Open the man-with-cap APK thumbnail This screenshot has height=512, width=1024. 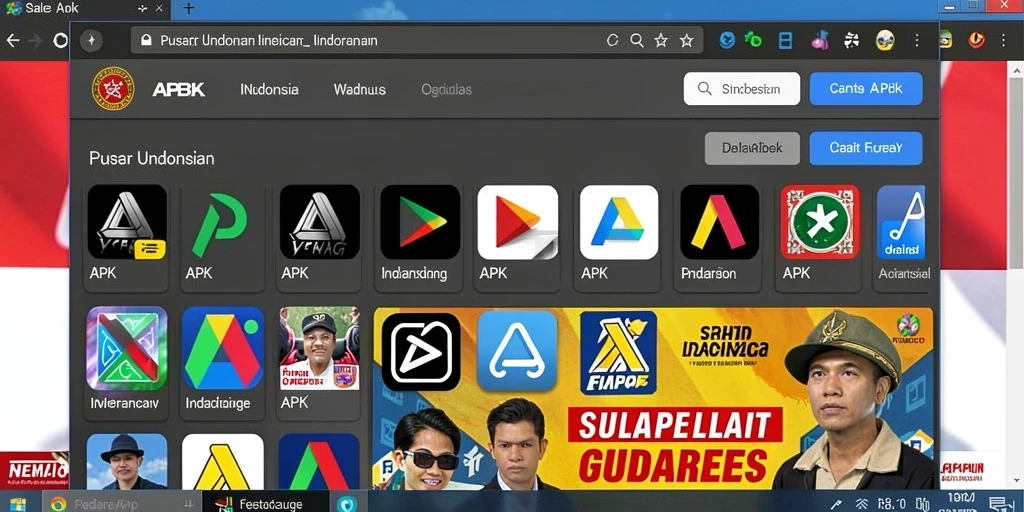coord(319,348)
